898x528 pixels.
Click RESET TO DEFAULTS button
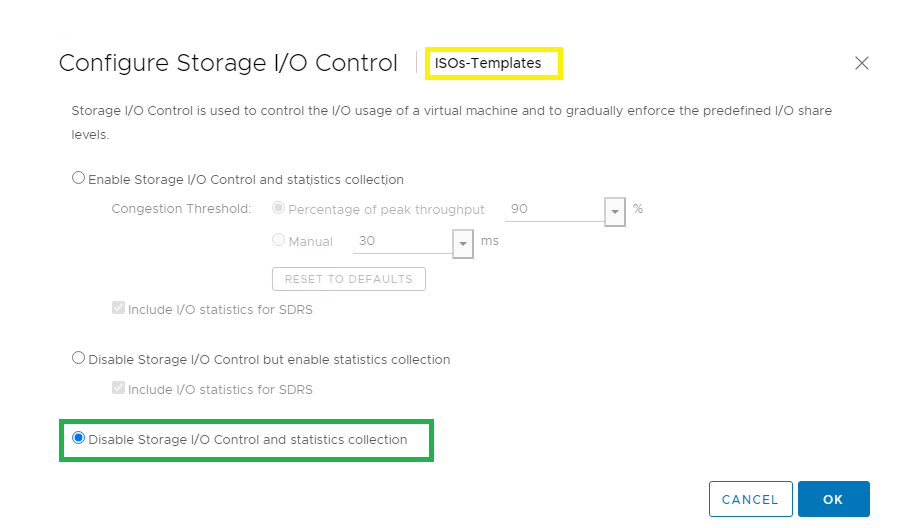point(349,279)
